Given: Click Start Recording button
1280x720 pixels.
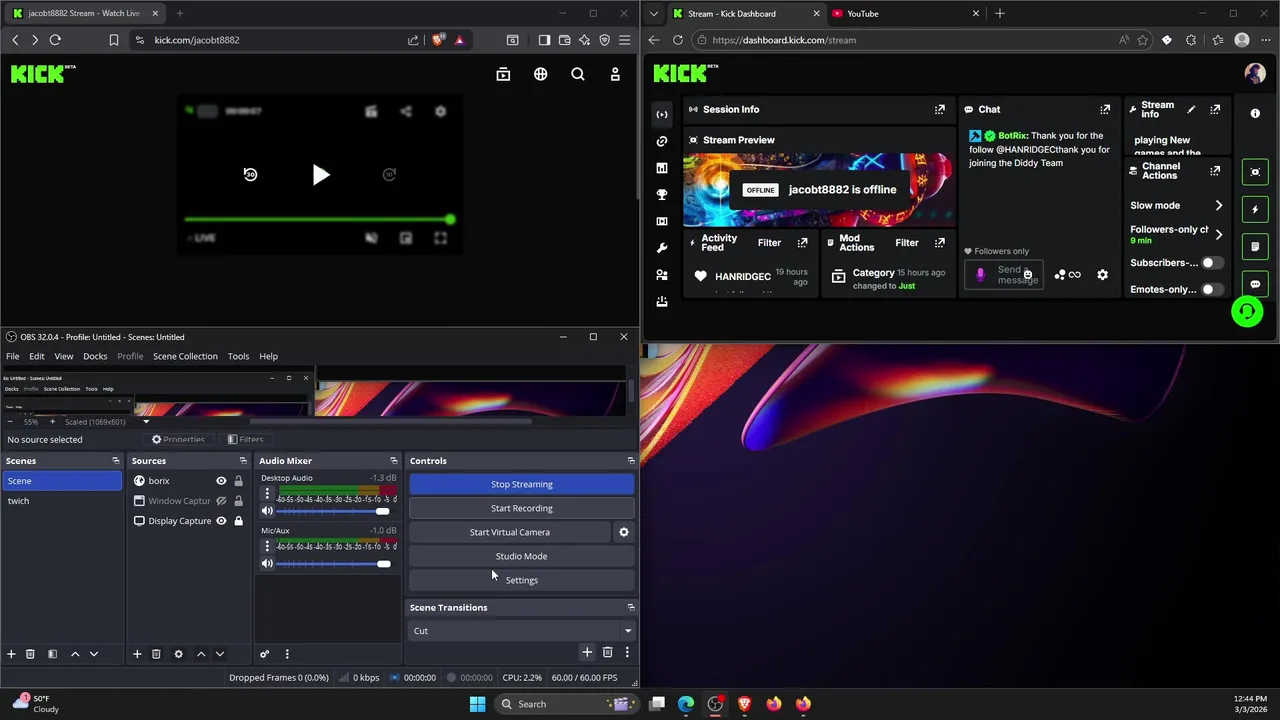Looking at the screenshot, I should pos(521,508).
